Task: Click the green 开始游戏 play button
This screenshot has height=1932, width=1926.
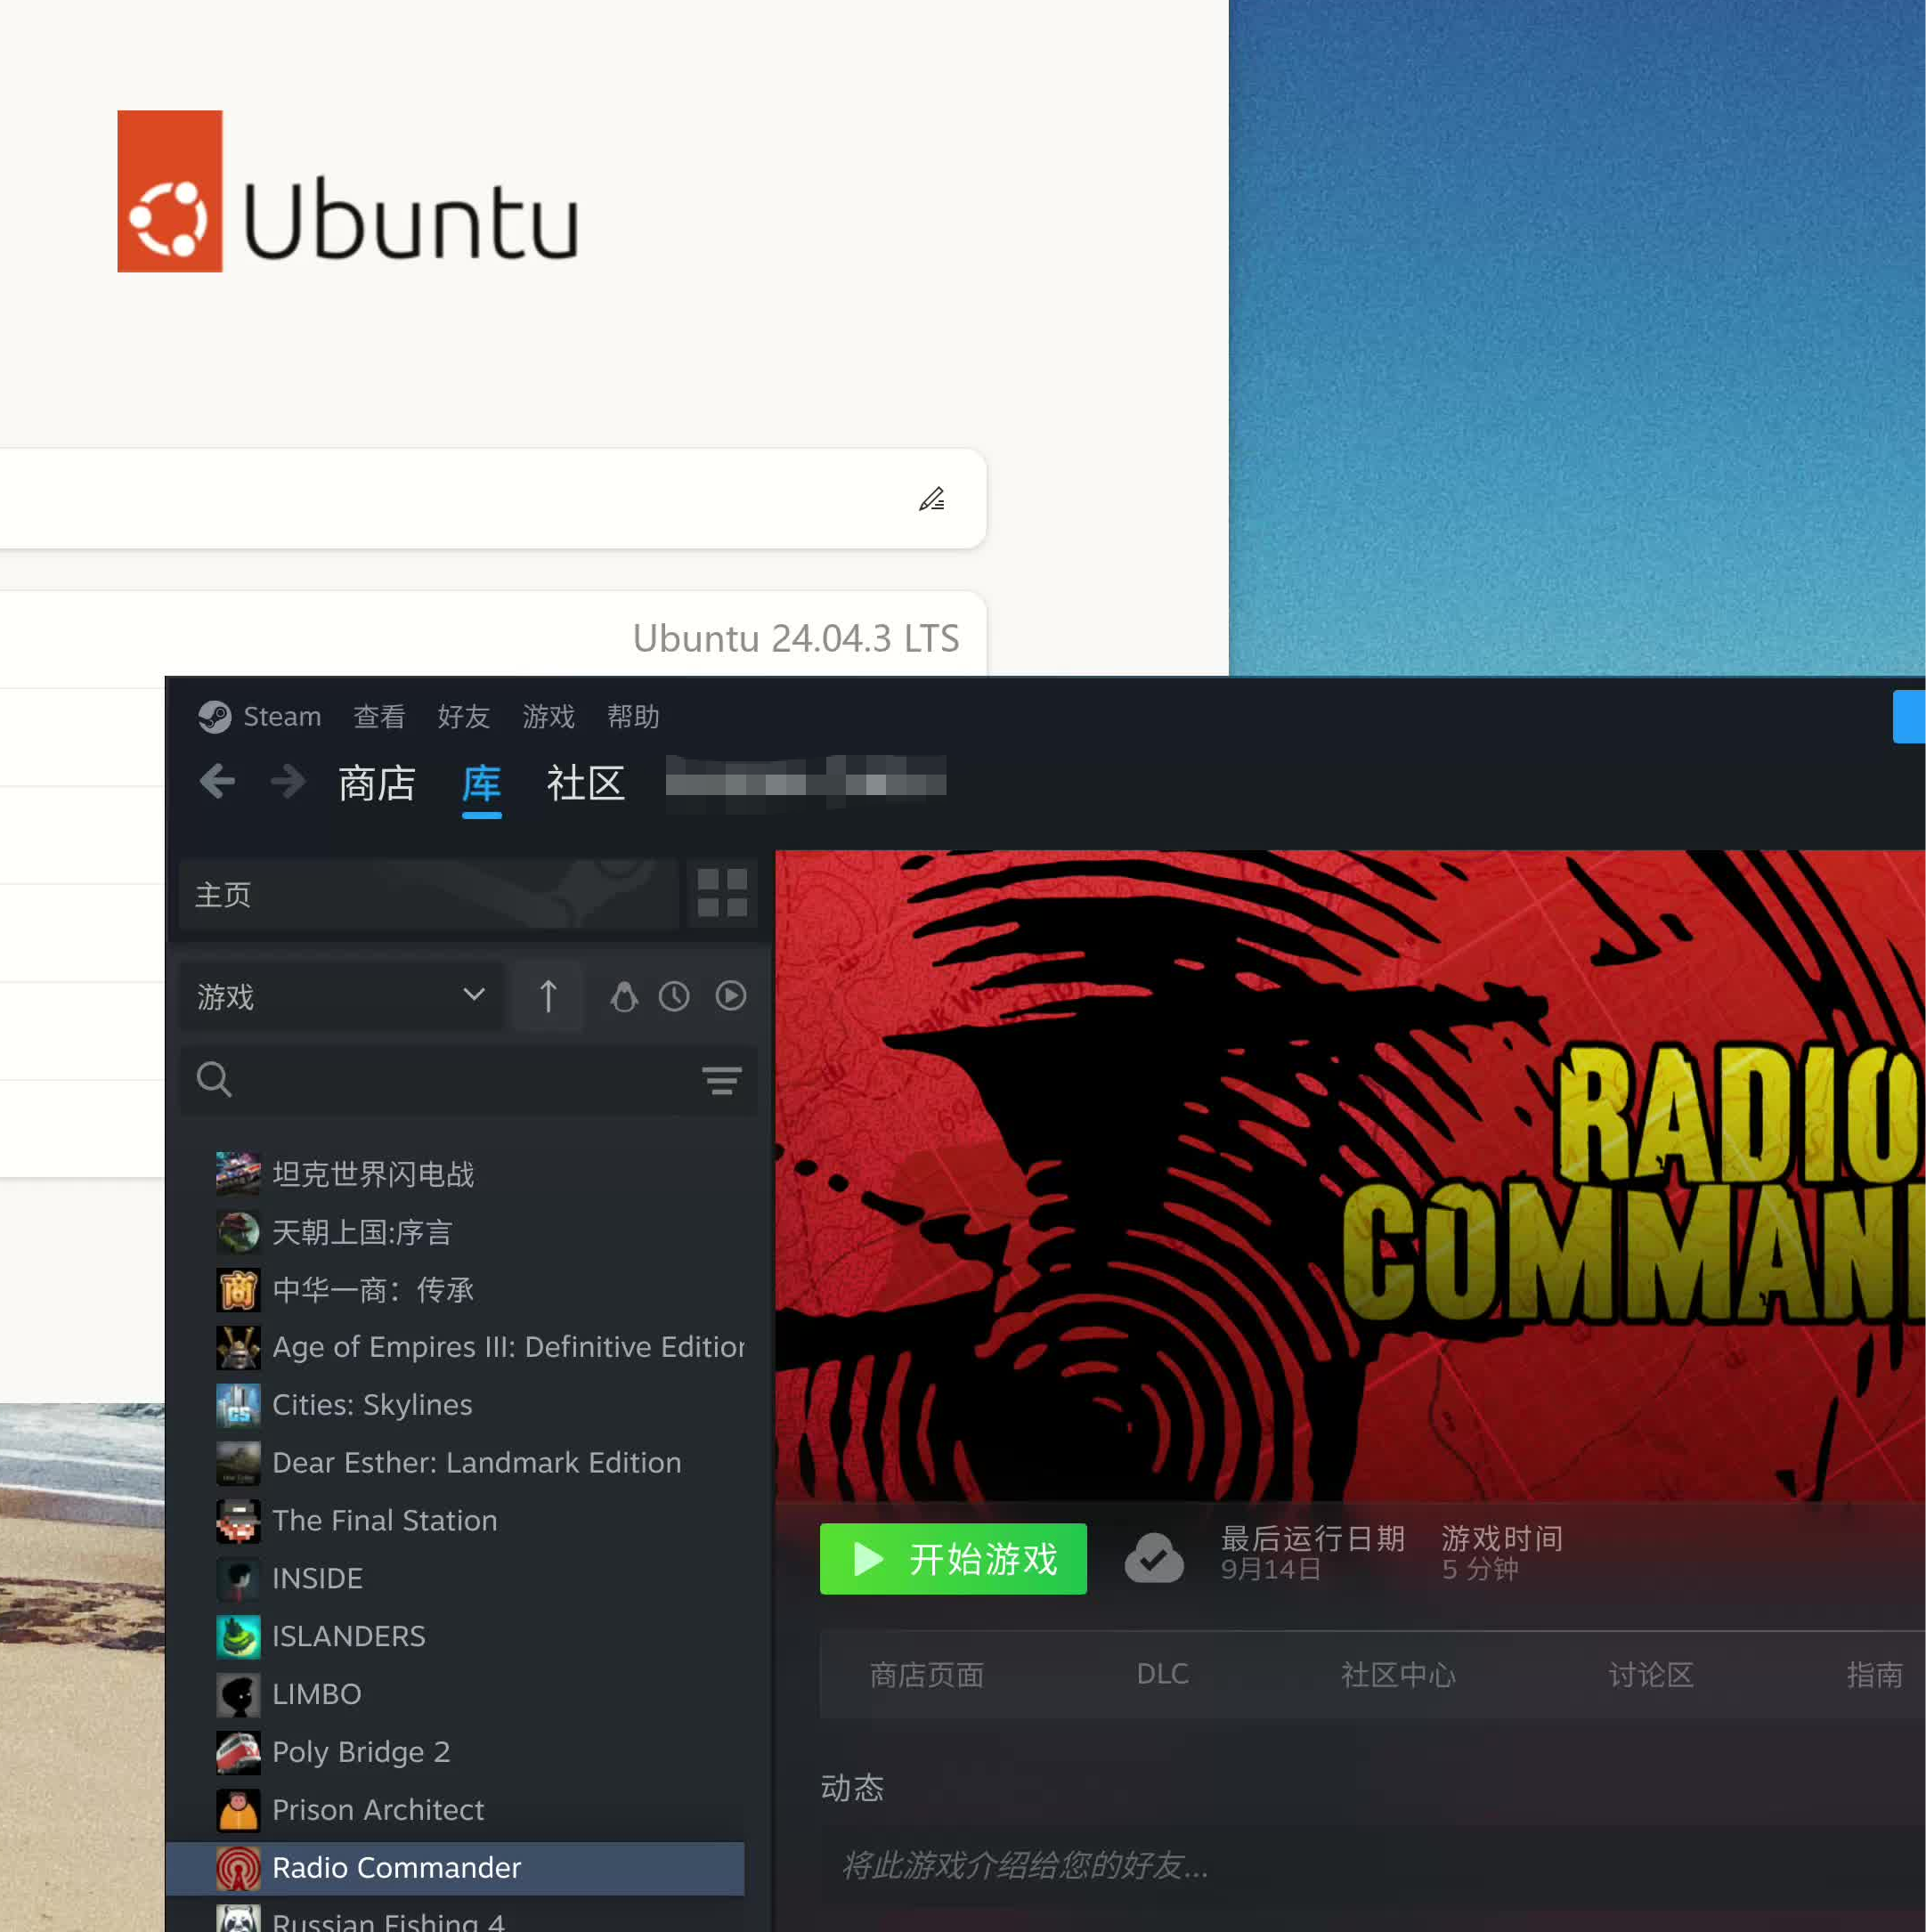Action: click(953, 1558)
